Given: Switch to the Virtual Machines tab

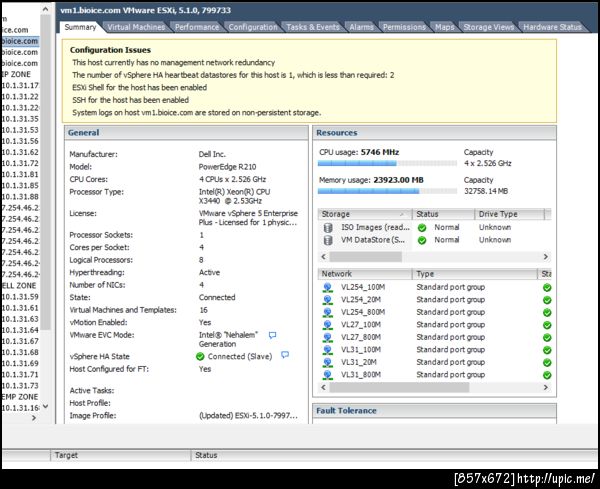Looking at the screenshot, I should [x=136, y=27].
